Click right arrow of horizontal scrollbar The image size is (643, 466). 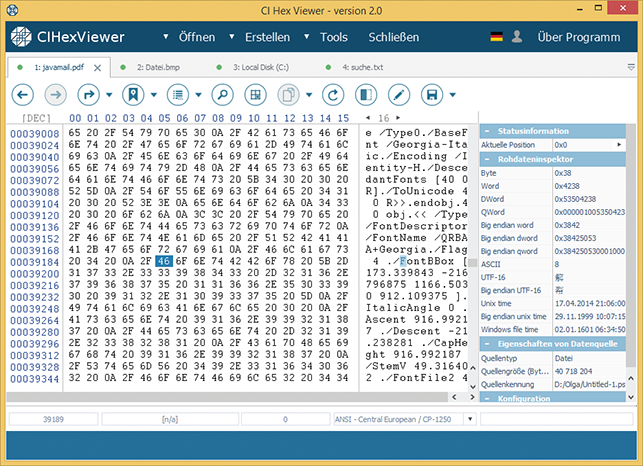(x=472, y=397)
